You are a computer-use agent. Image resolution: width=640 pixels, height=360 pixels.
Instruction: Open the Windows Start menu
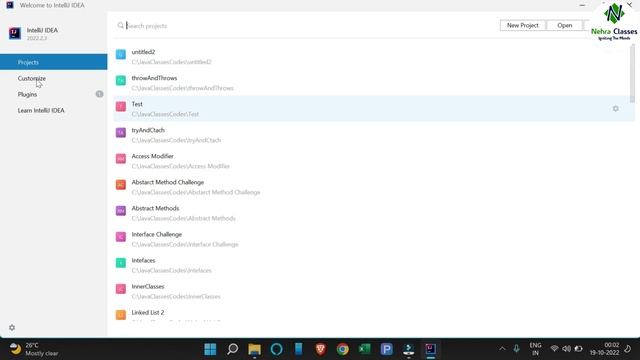[x=211, y=349]
